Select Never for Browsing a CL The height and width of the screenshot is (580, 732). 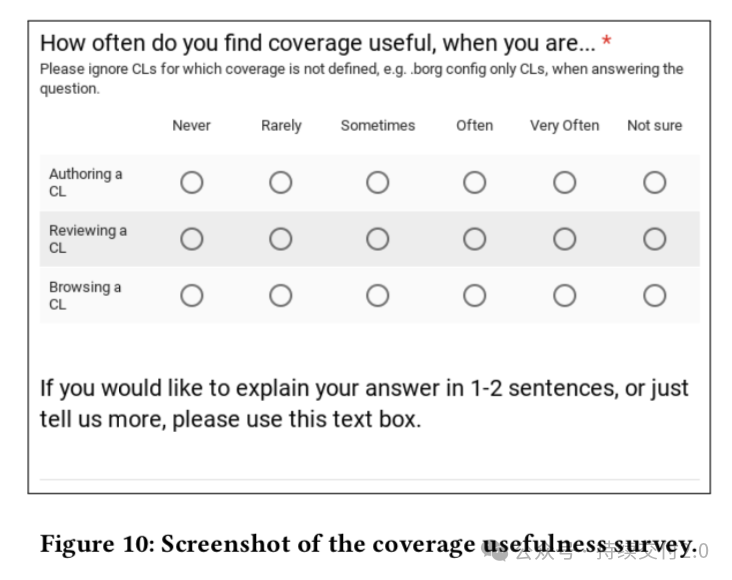pos(192,296)
